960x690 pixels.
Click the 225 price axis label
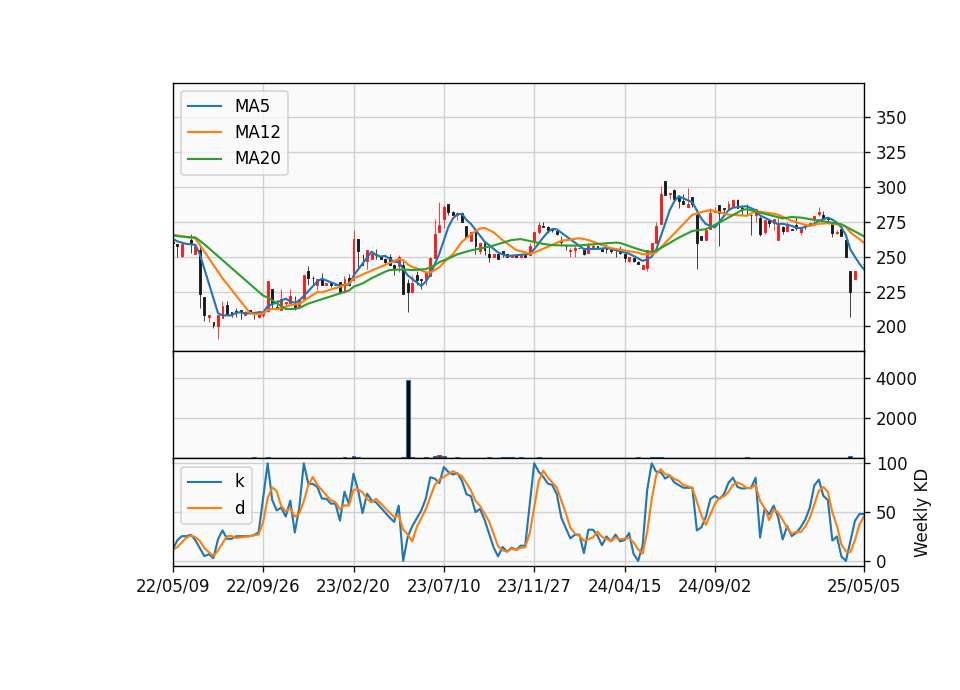(x=891, y=293)
